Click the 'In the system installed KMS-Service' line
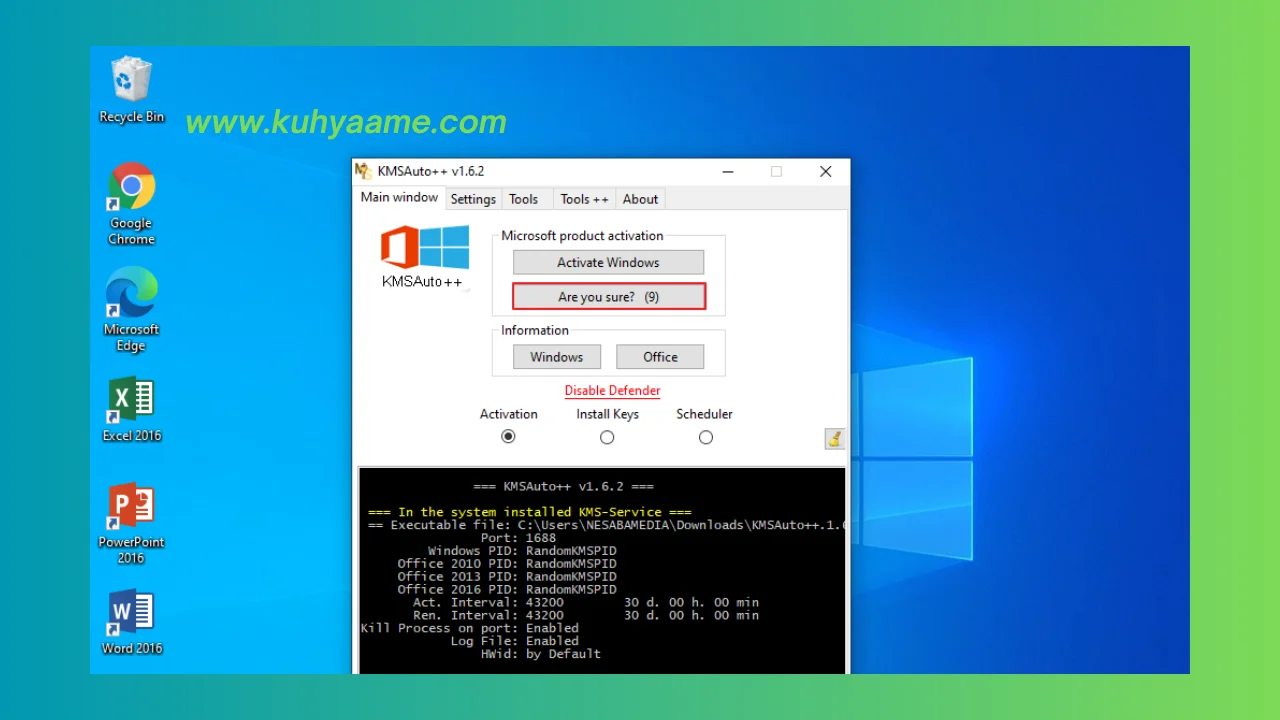 click(530, 512)
